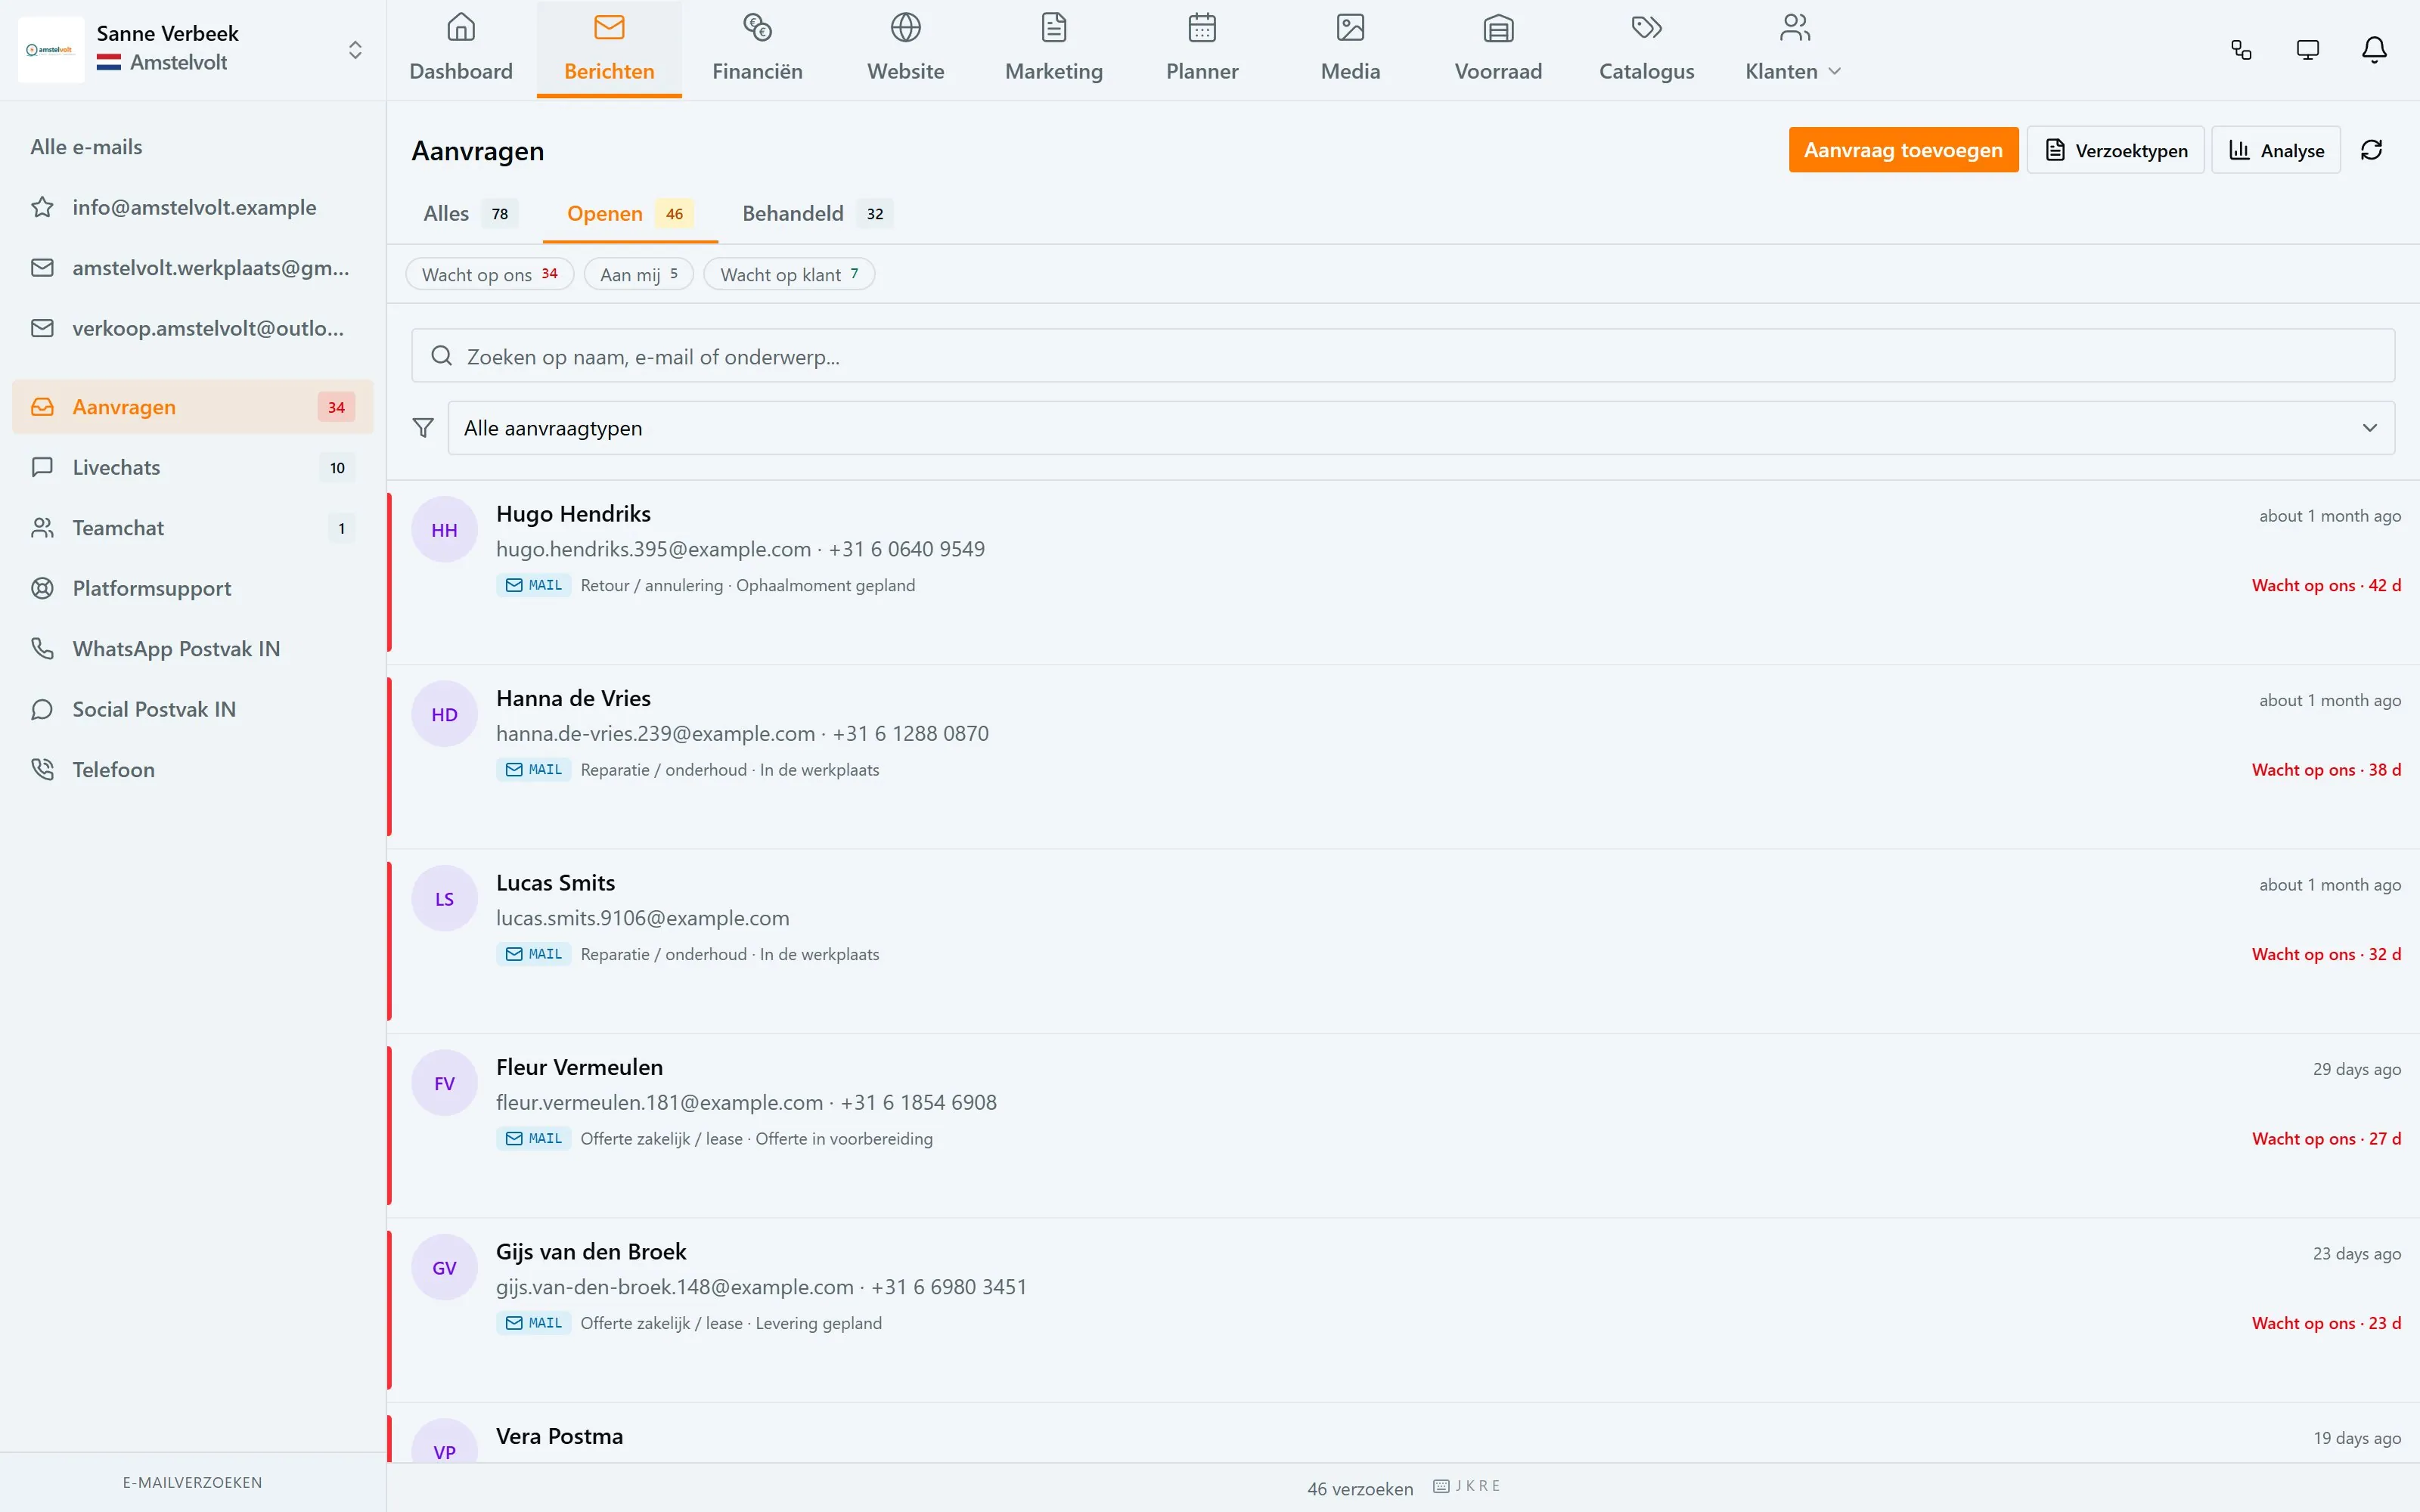Open Vera Postma request

coord(1403,1434)
